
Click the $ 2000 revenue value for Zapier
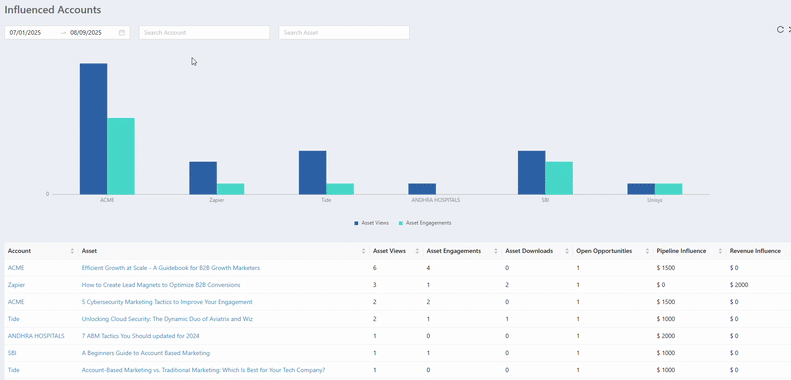pos(739,285)
